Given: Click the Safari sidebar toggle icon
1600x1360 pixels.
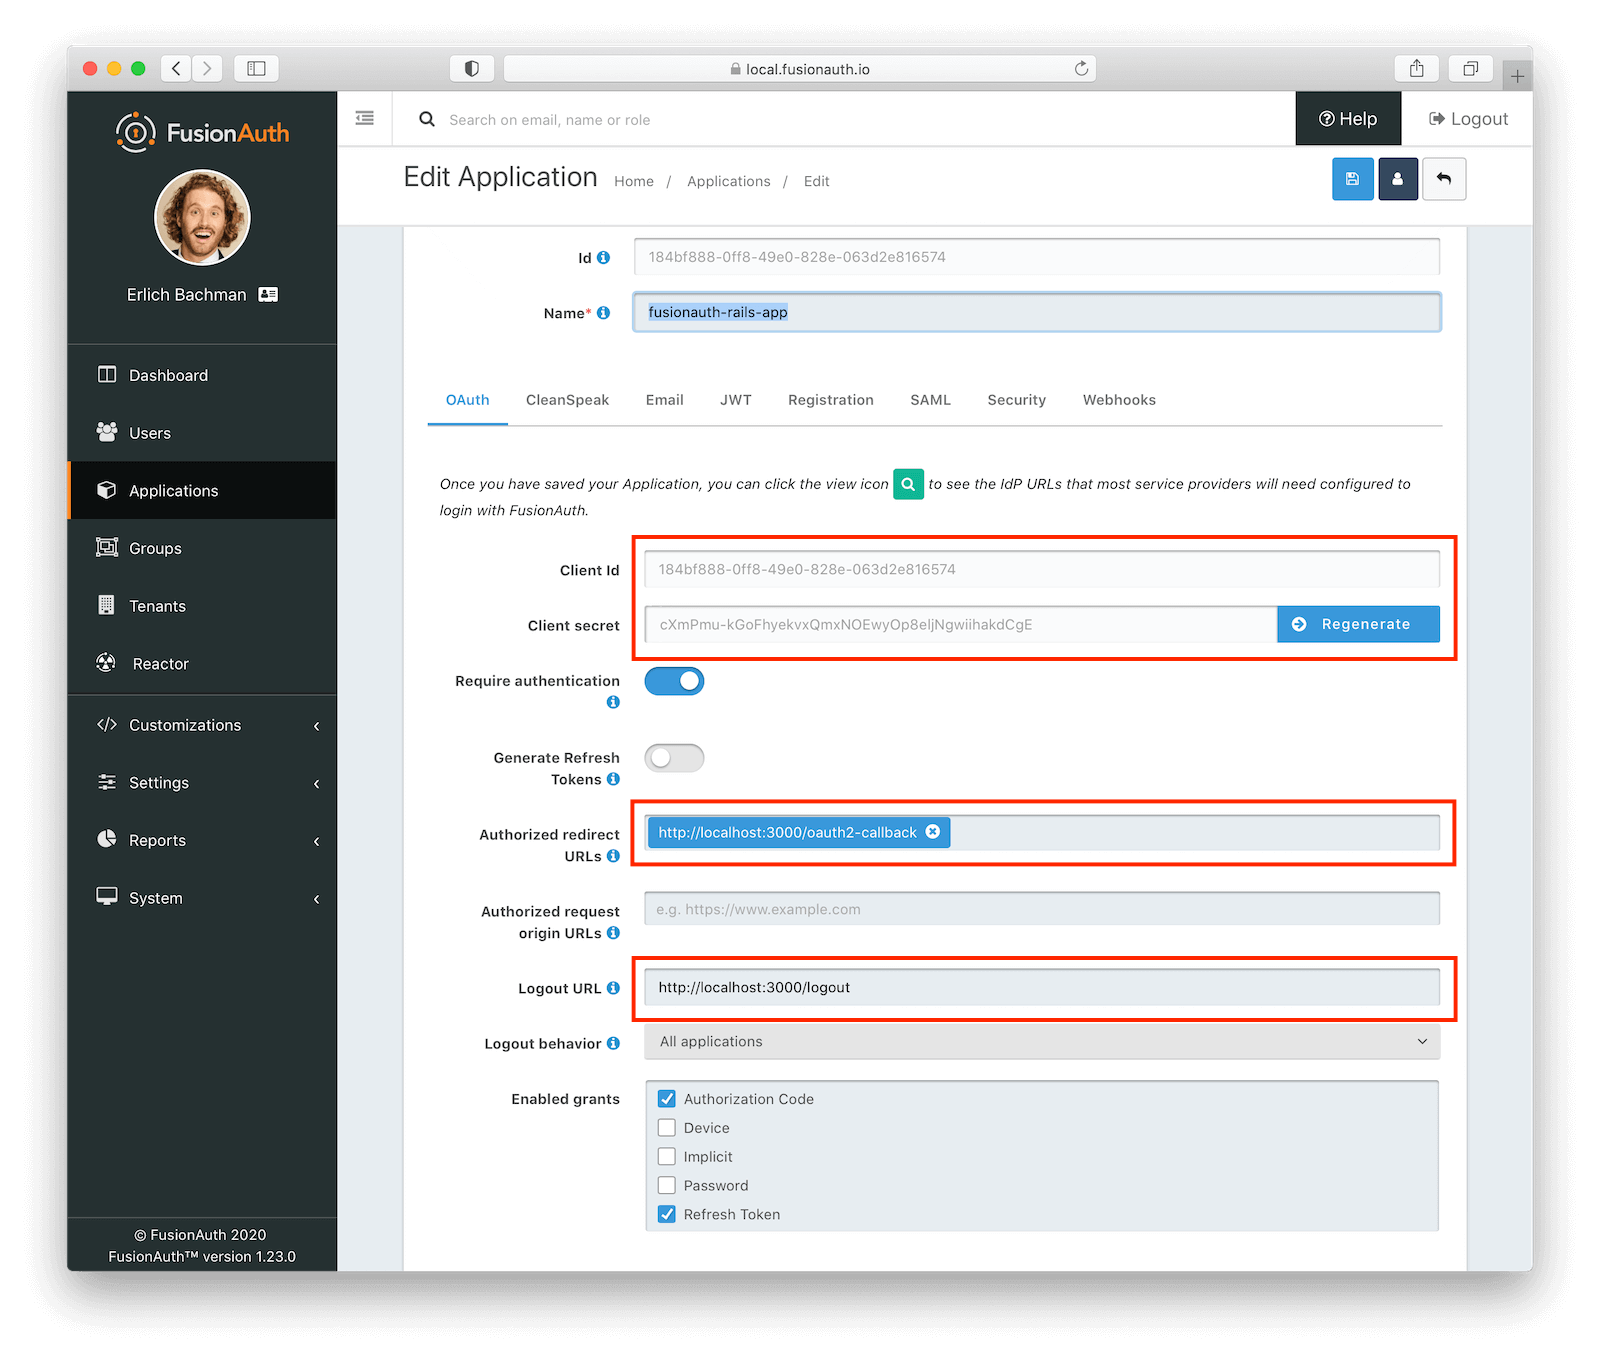Looking at the screenshot, I should pyautogui.click(x=256, y=68).
